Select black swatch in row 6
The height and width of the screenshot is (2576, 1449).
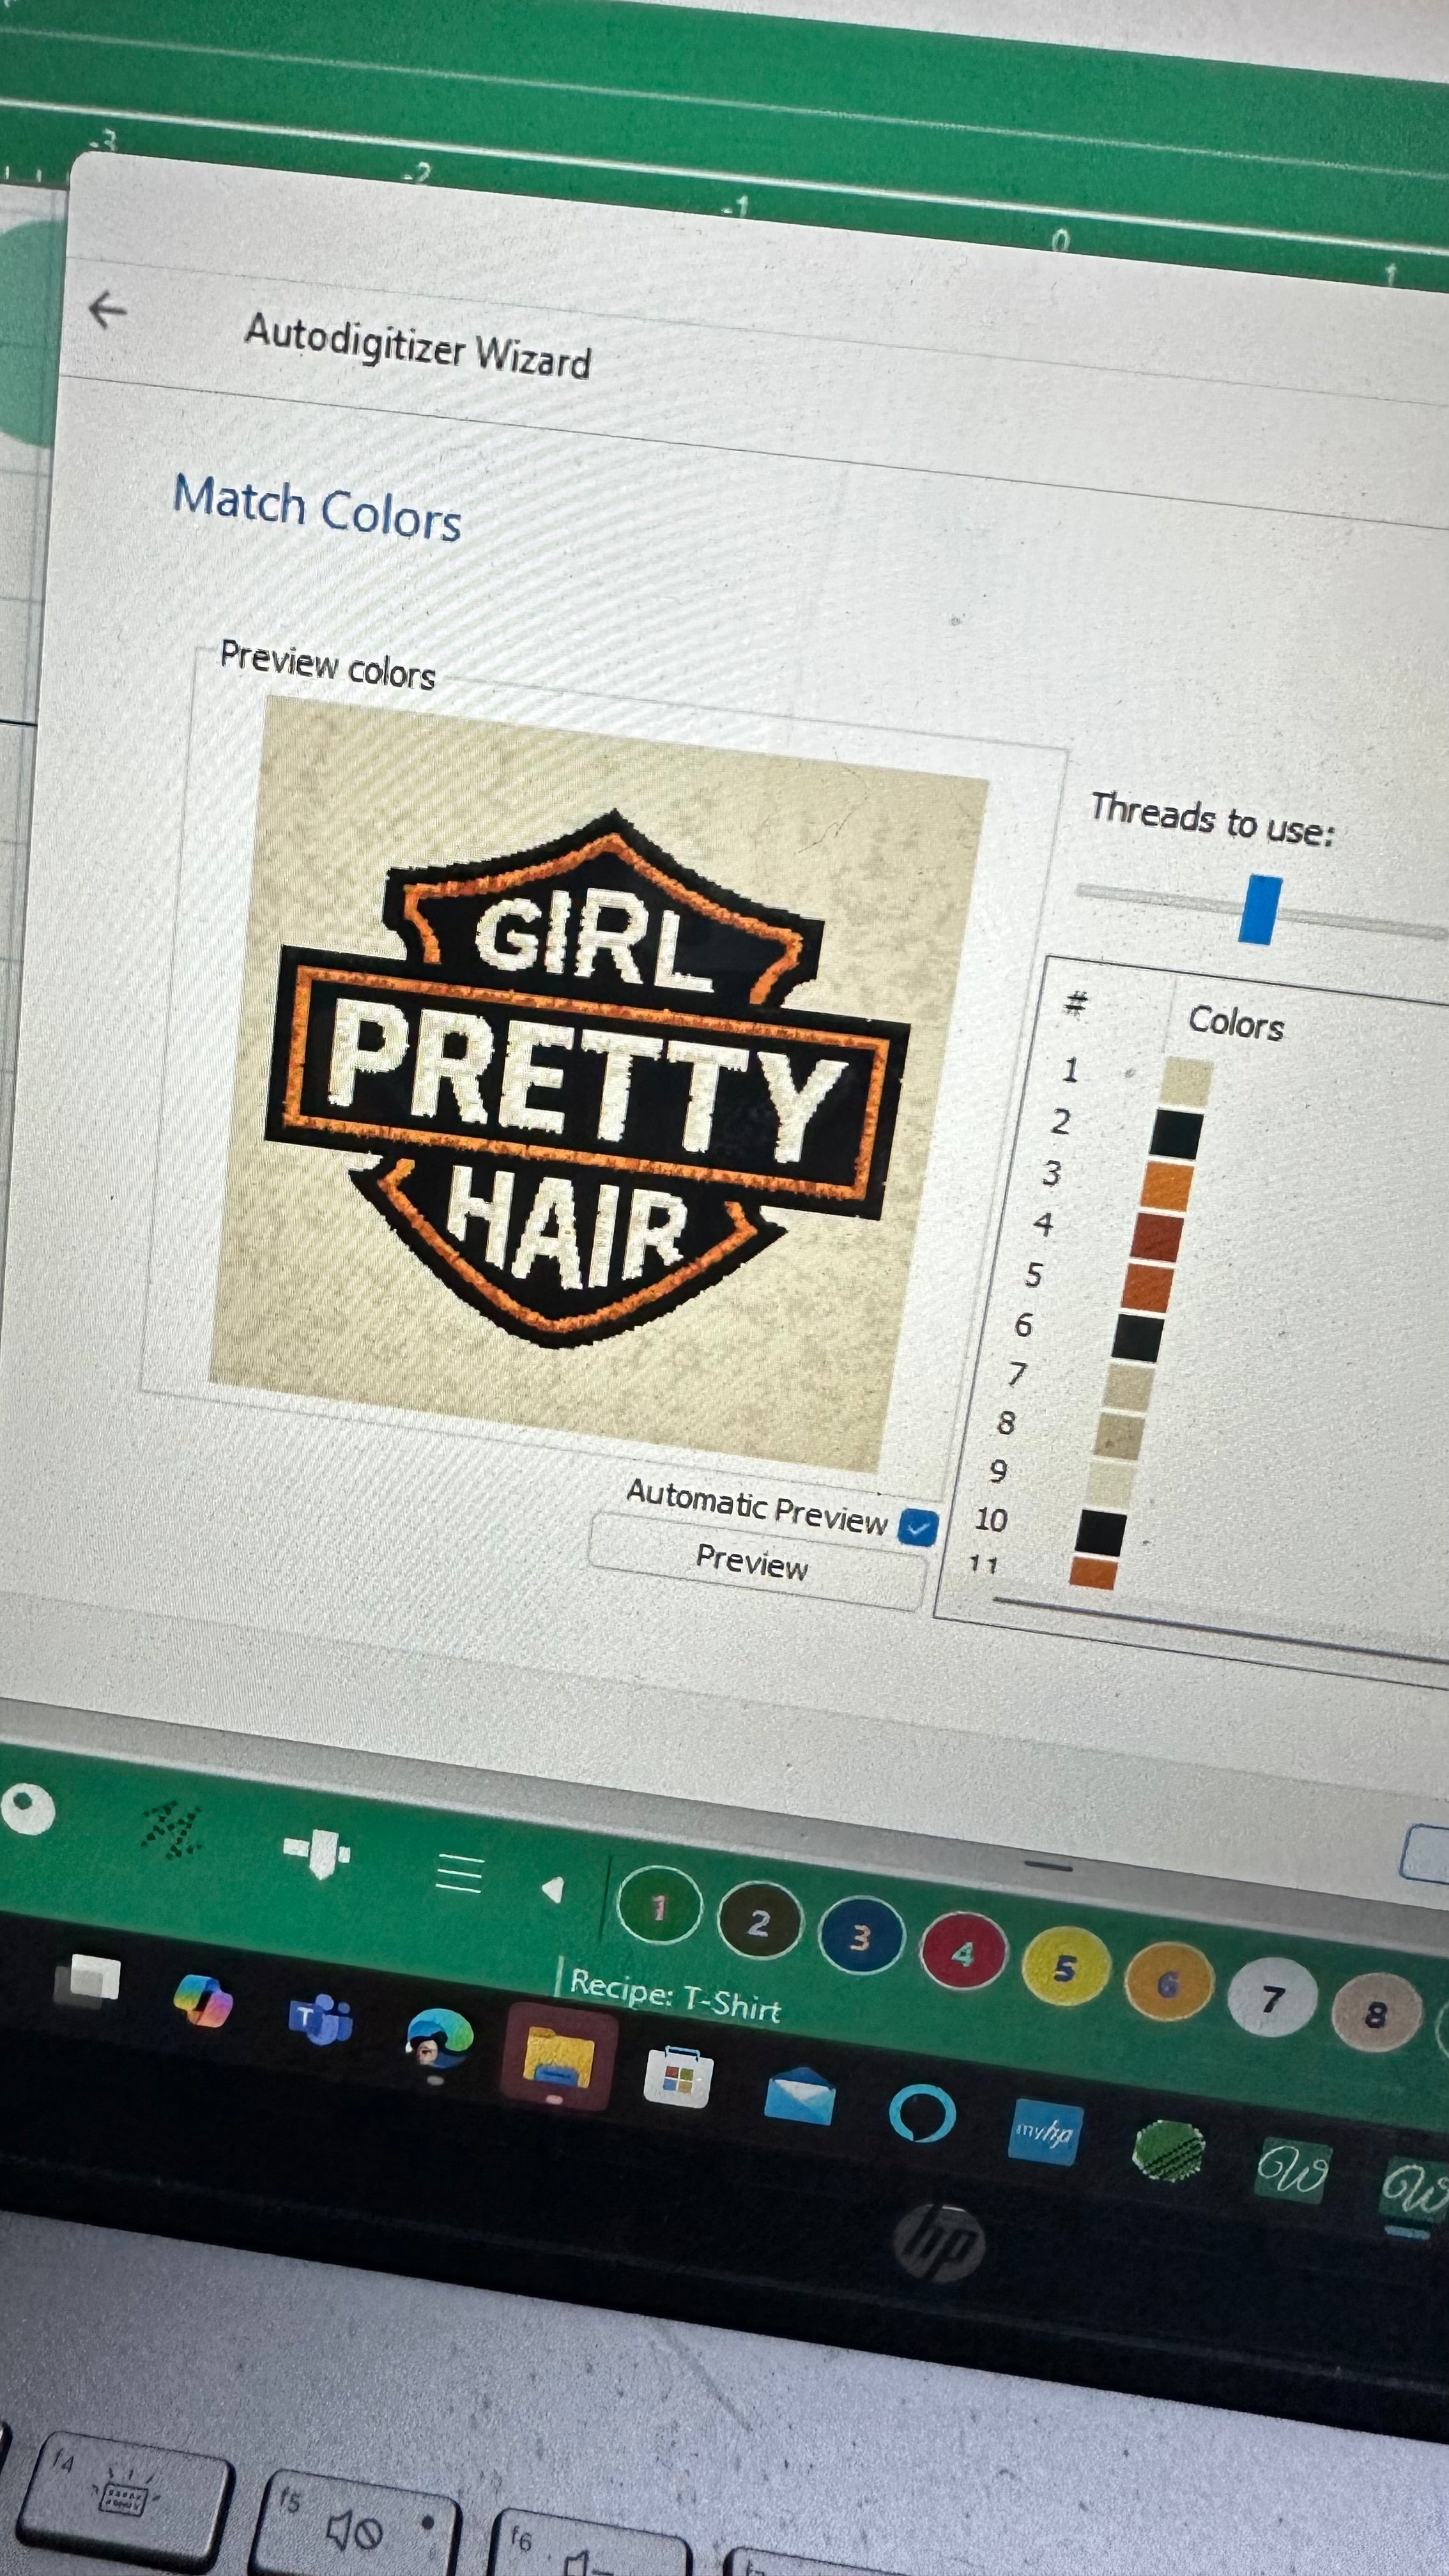click(1138, 1338)
